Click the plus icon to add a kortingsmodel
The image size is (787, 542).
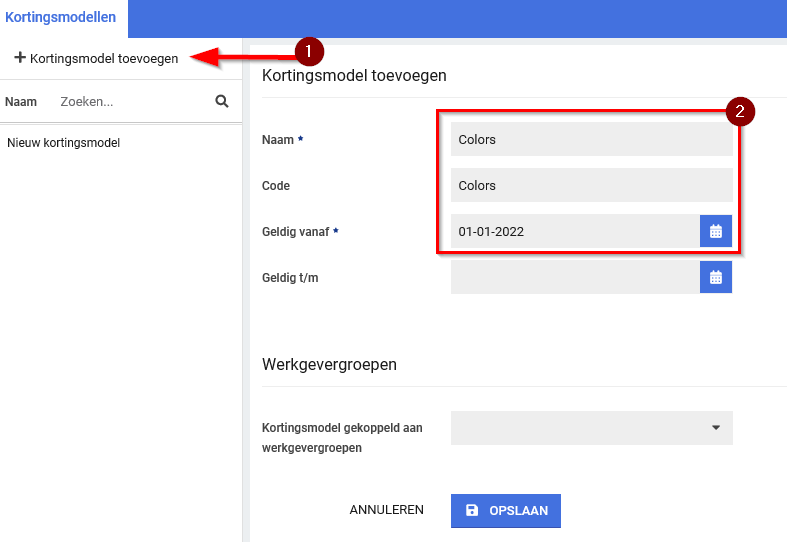click(x=19, y=58)
